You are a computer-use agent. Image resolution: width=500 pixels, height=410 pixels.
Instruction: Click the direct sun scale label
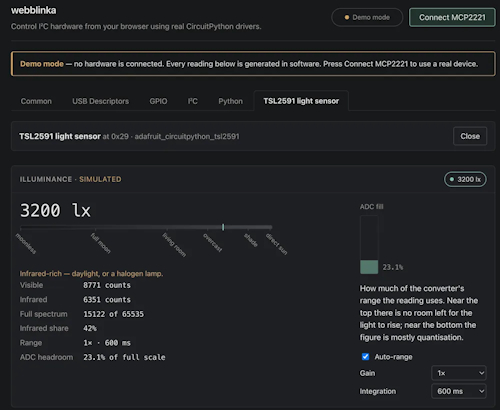pyautogui.click(x=276, y=244)
